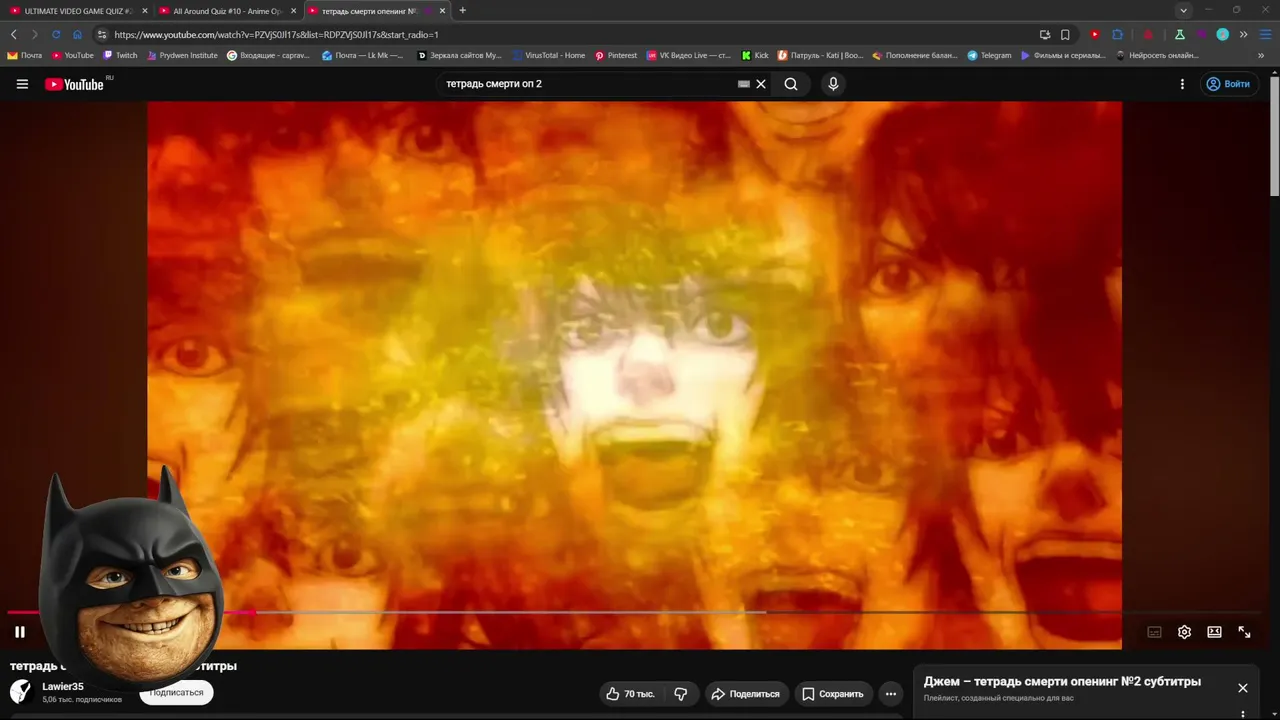1280x720 pixels.
Task: Expand hidden bookmarks overflow chevron
Action: (x=1261, y=55)
